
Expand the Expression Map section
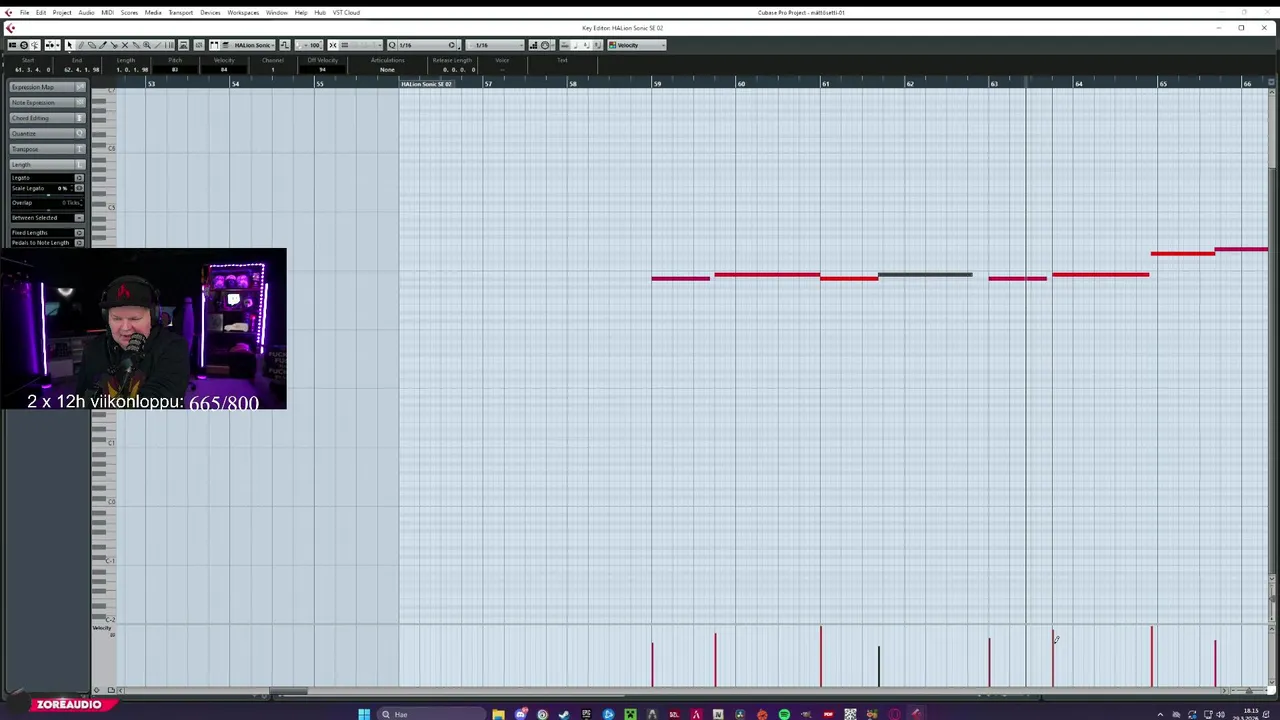click(x=47, y=87)
